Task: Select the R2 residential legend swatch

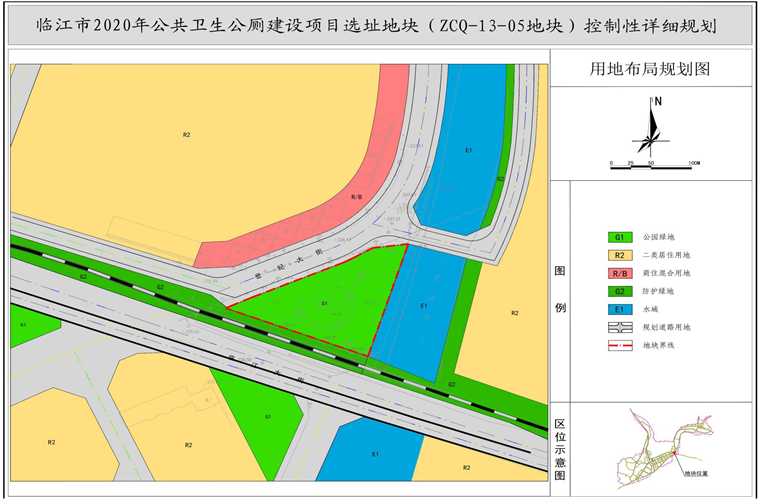Action: (x=620, y=255)
